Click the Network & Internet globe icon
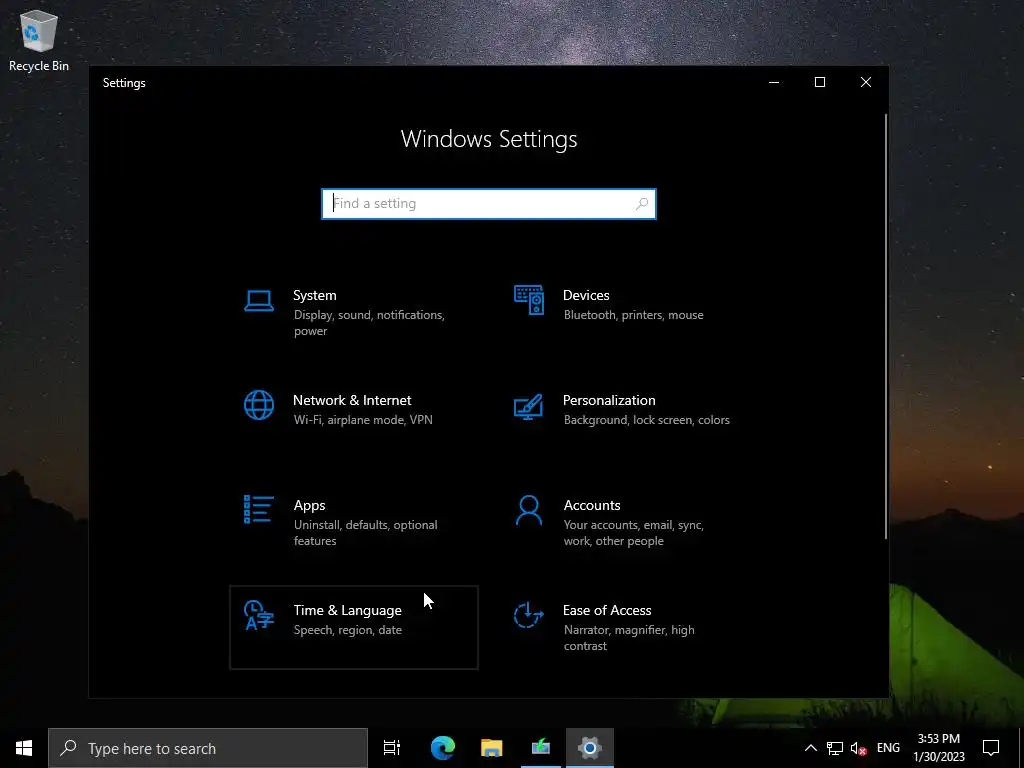The image size is (1024, 768). (x=259, y=406)
